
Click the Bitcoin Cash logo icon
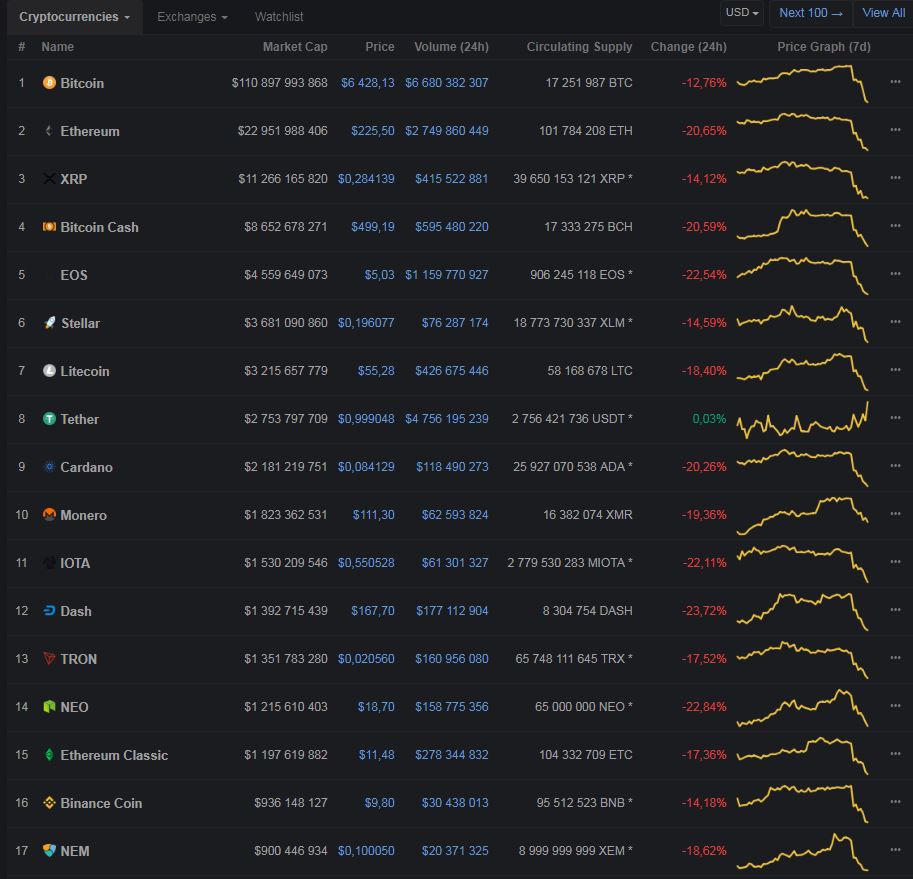(x=49, y=226)
